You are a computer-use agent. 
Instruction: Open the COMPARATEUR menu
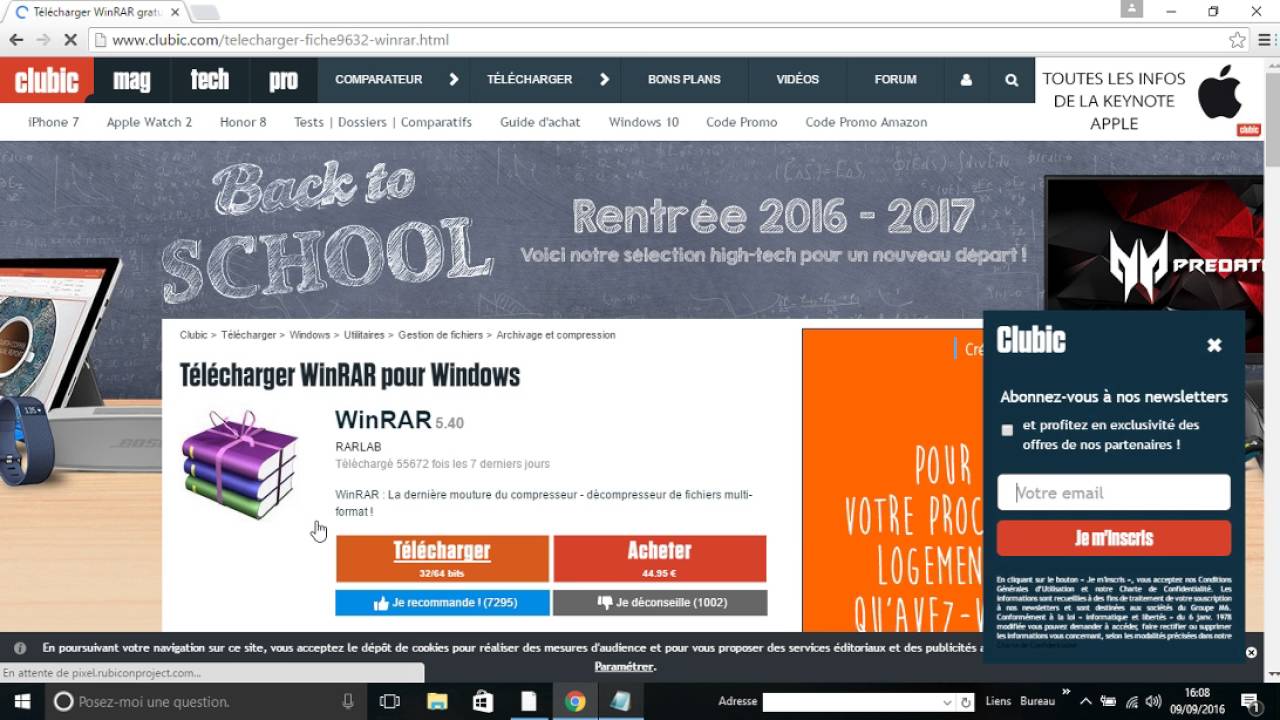[379, 79]
